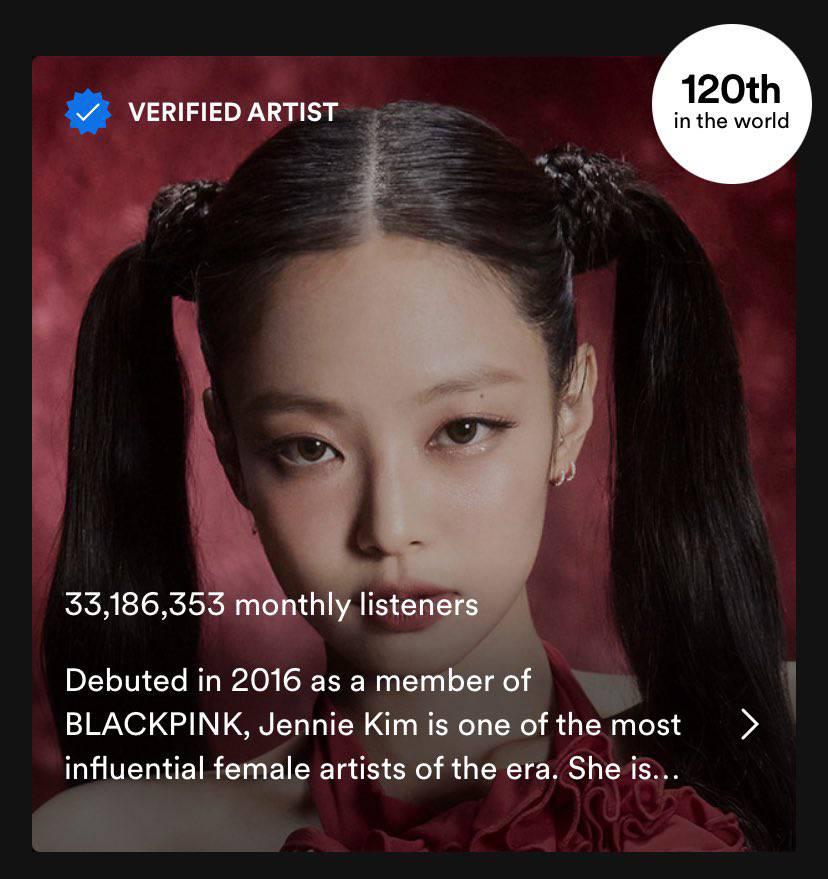Click the year 2016 in the bio
The image size is (828, 879).
pyautogui.click(x=266, y=681)
